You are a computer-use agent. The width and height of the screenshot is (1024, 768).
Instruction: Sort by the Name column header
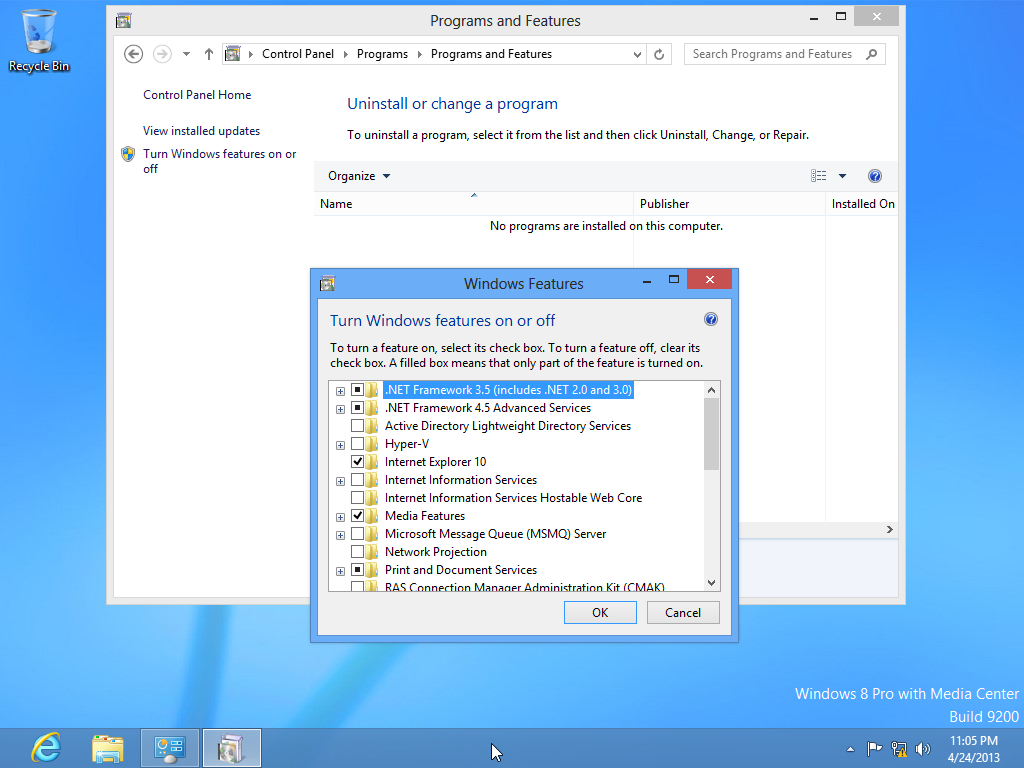pyautogui.click(x=473, y=204)
